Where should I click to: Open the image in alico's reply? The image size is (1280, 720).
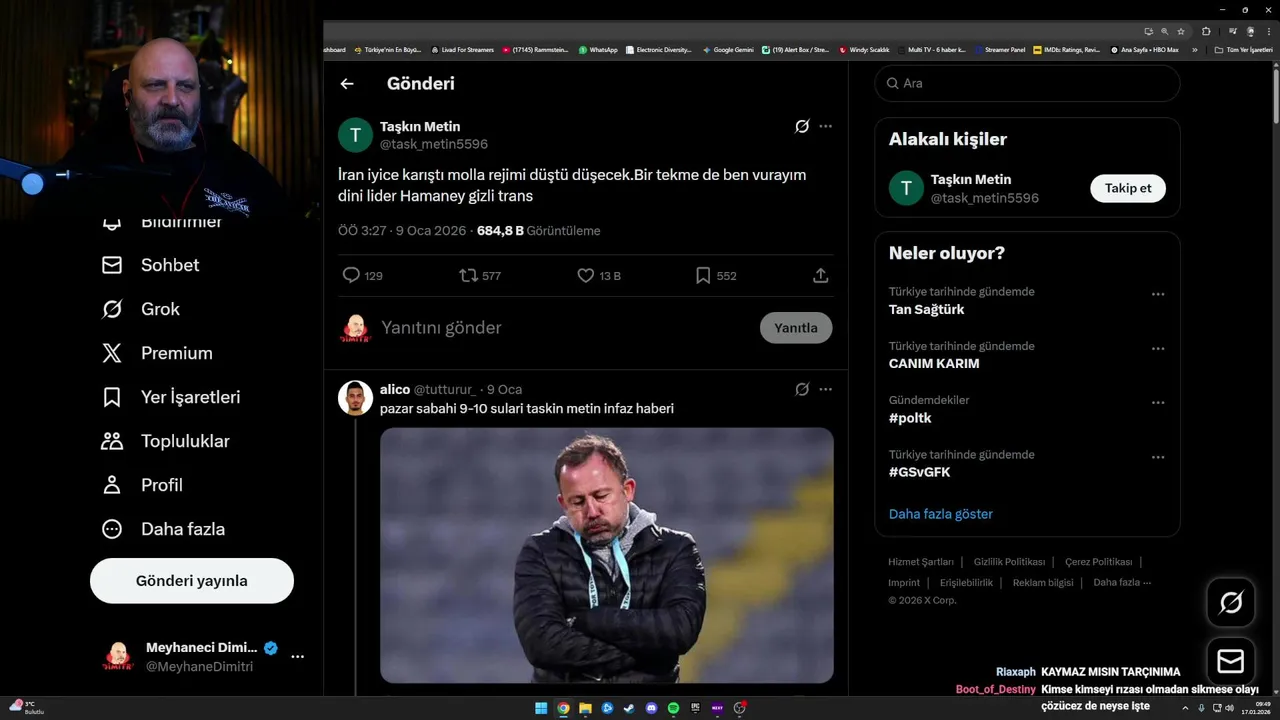click(606, 555)
